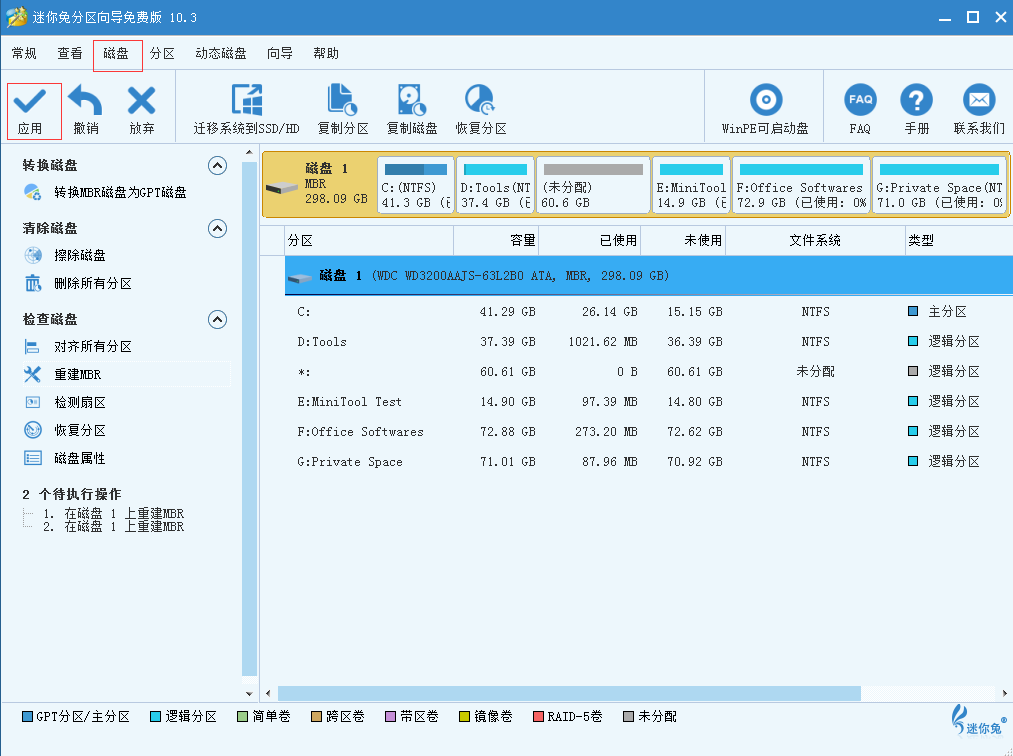Choose 检测扇区 in the sidebar
The height and width of the screenshot is (756, 1013).
coord(79,402)
